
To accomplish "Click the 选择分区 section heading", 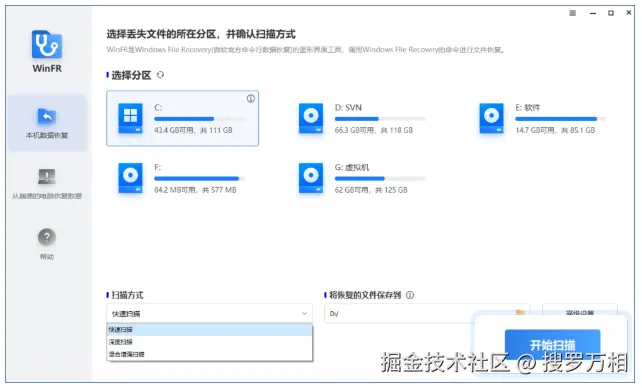I will (131, 75).
